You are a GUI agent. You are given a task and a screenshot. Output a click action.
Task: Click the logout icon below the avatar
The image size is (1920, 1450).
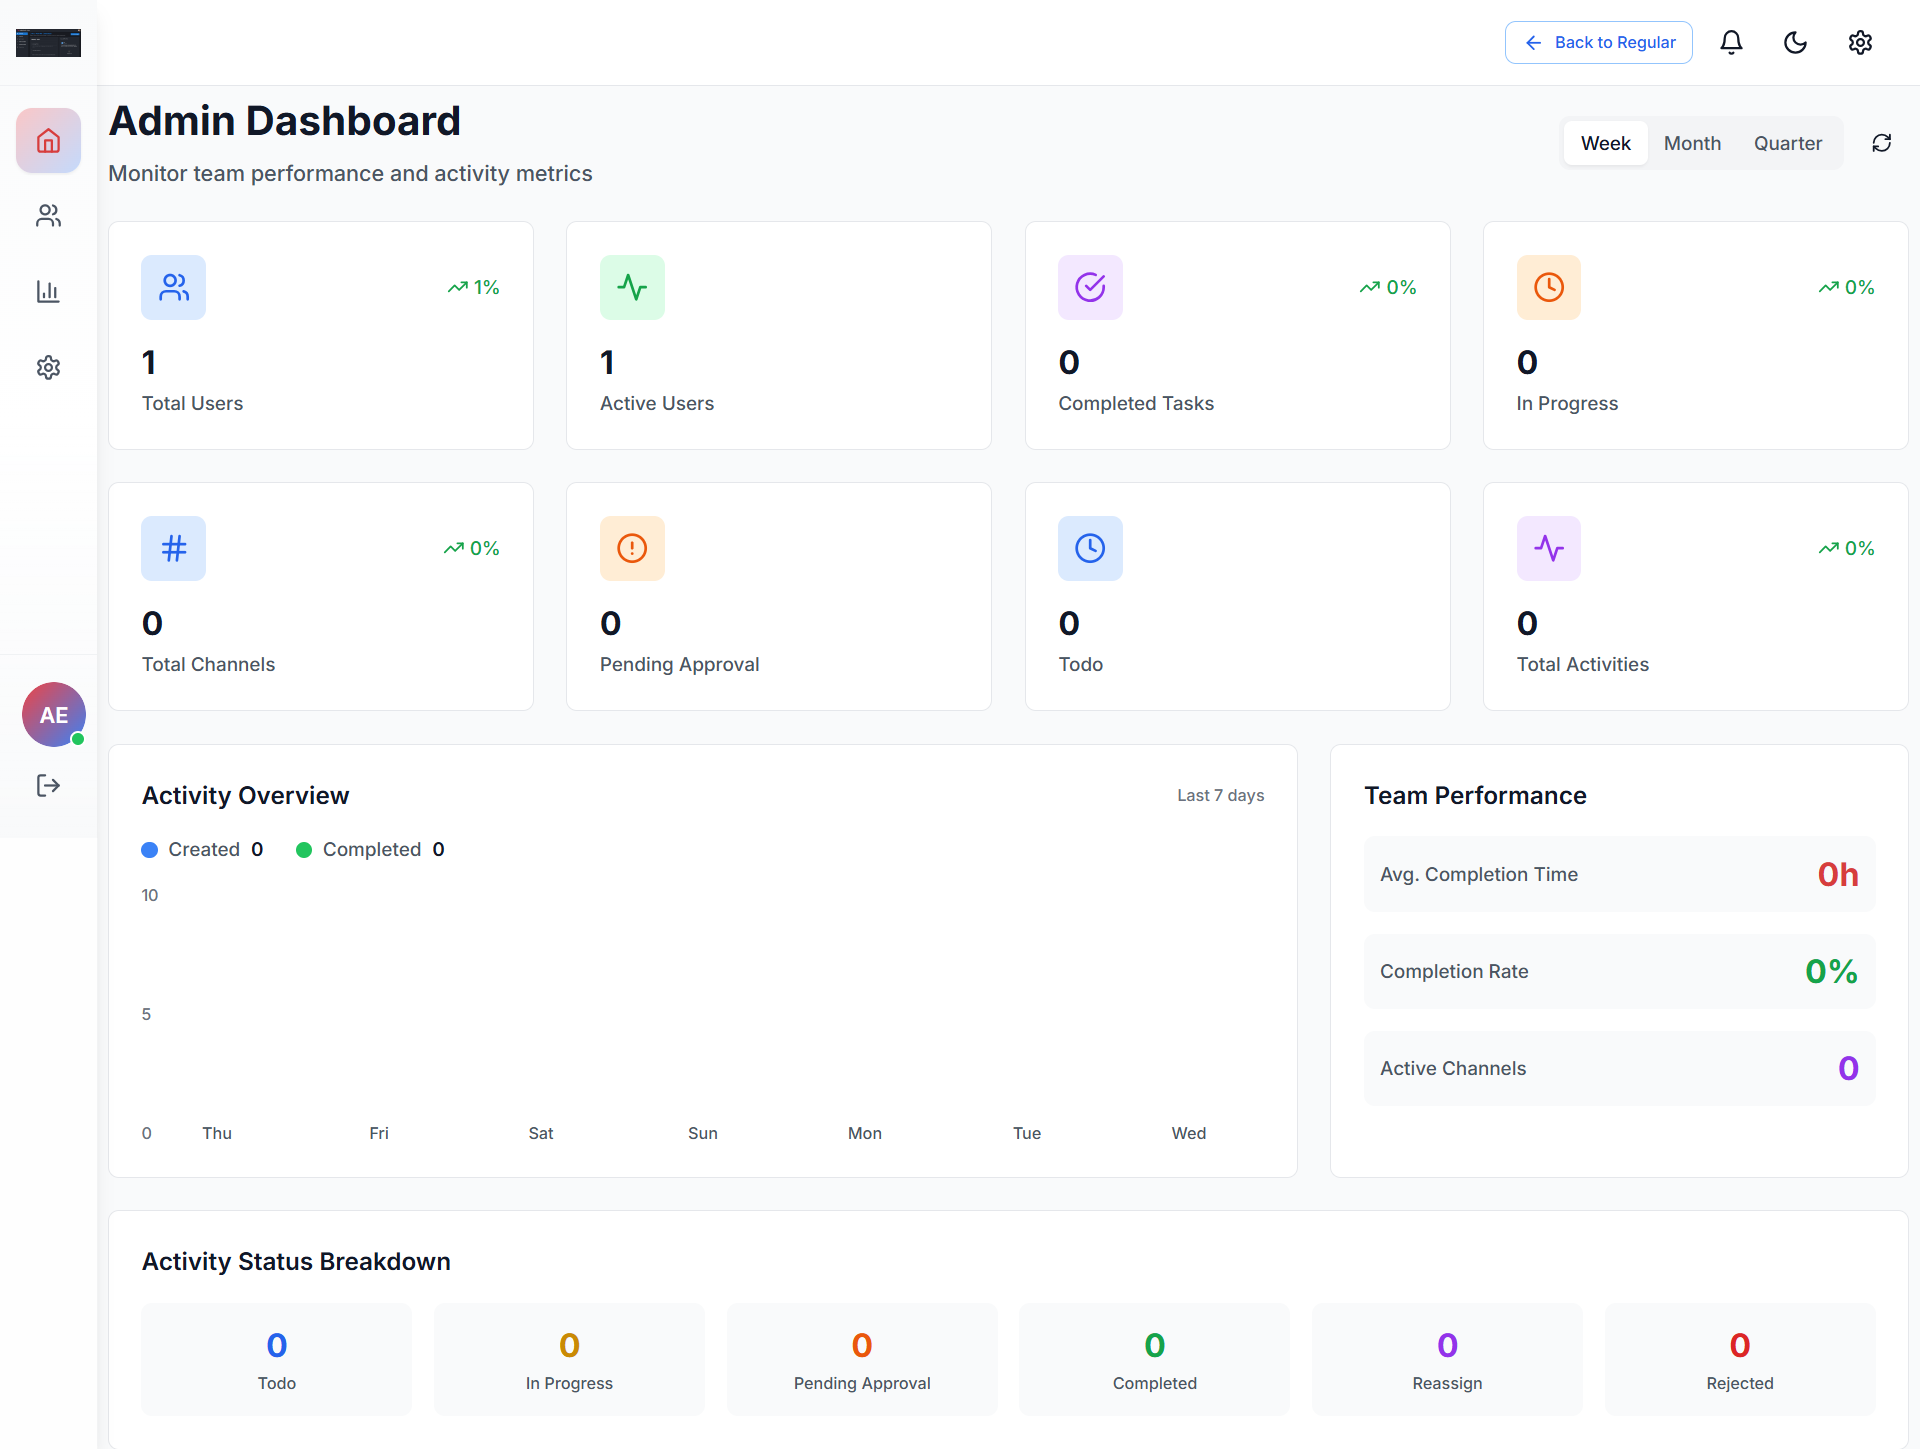48,785
